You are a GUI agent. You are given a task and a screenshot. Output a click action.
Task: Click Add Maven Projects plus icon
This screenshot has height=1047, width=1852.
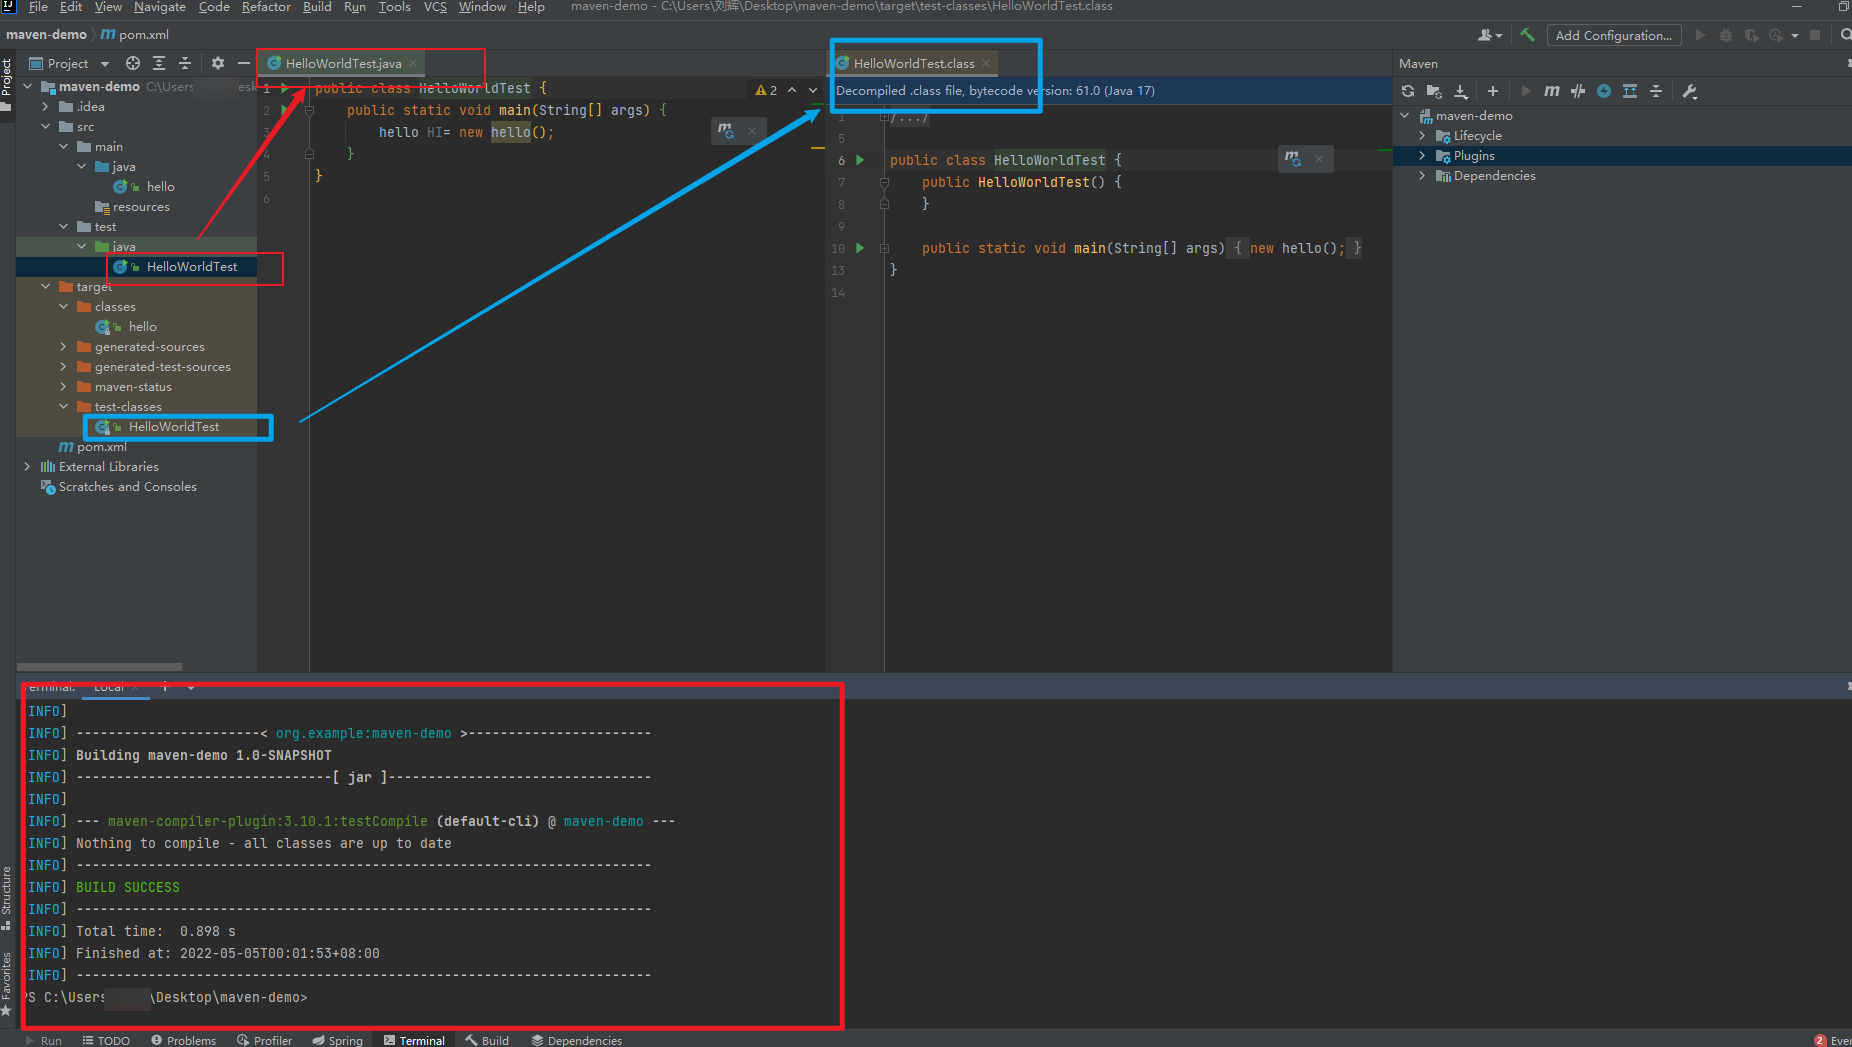pos(1493,91)
